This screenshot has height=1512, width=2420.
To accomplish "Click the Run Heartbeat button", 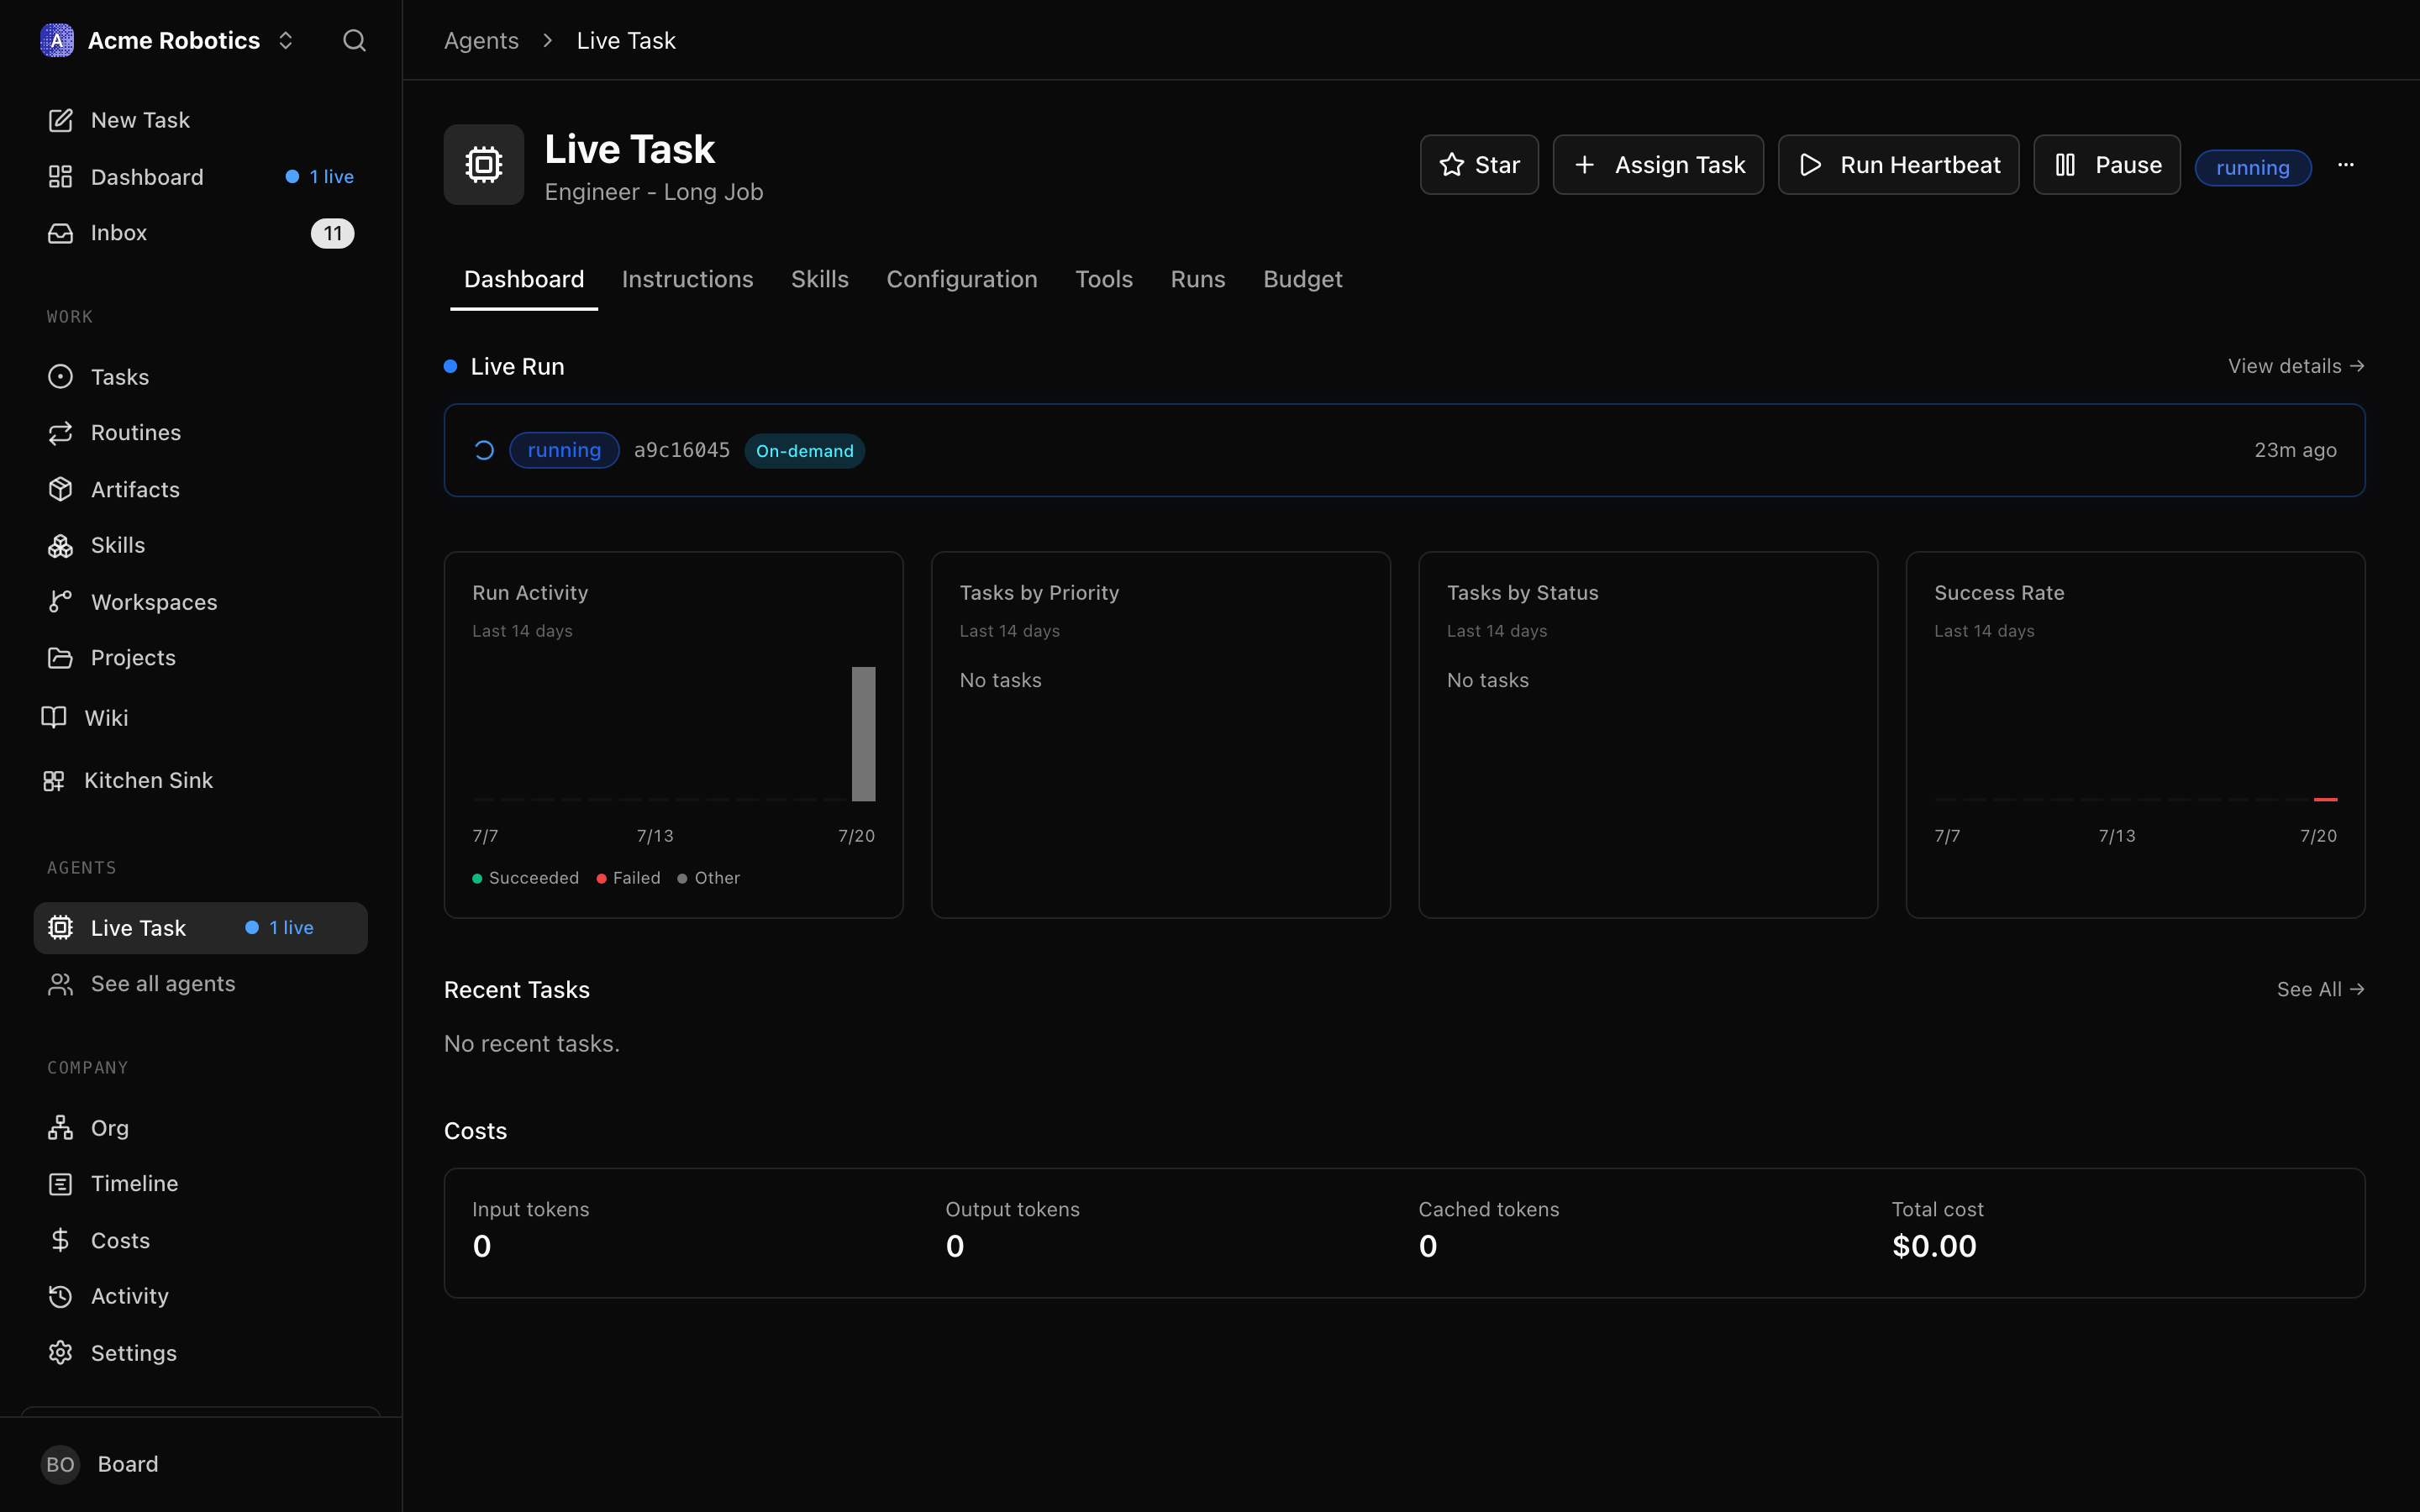I will (1898, 165).
